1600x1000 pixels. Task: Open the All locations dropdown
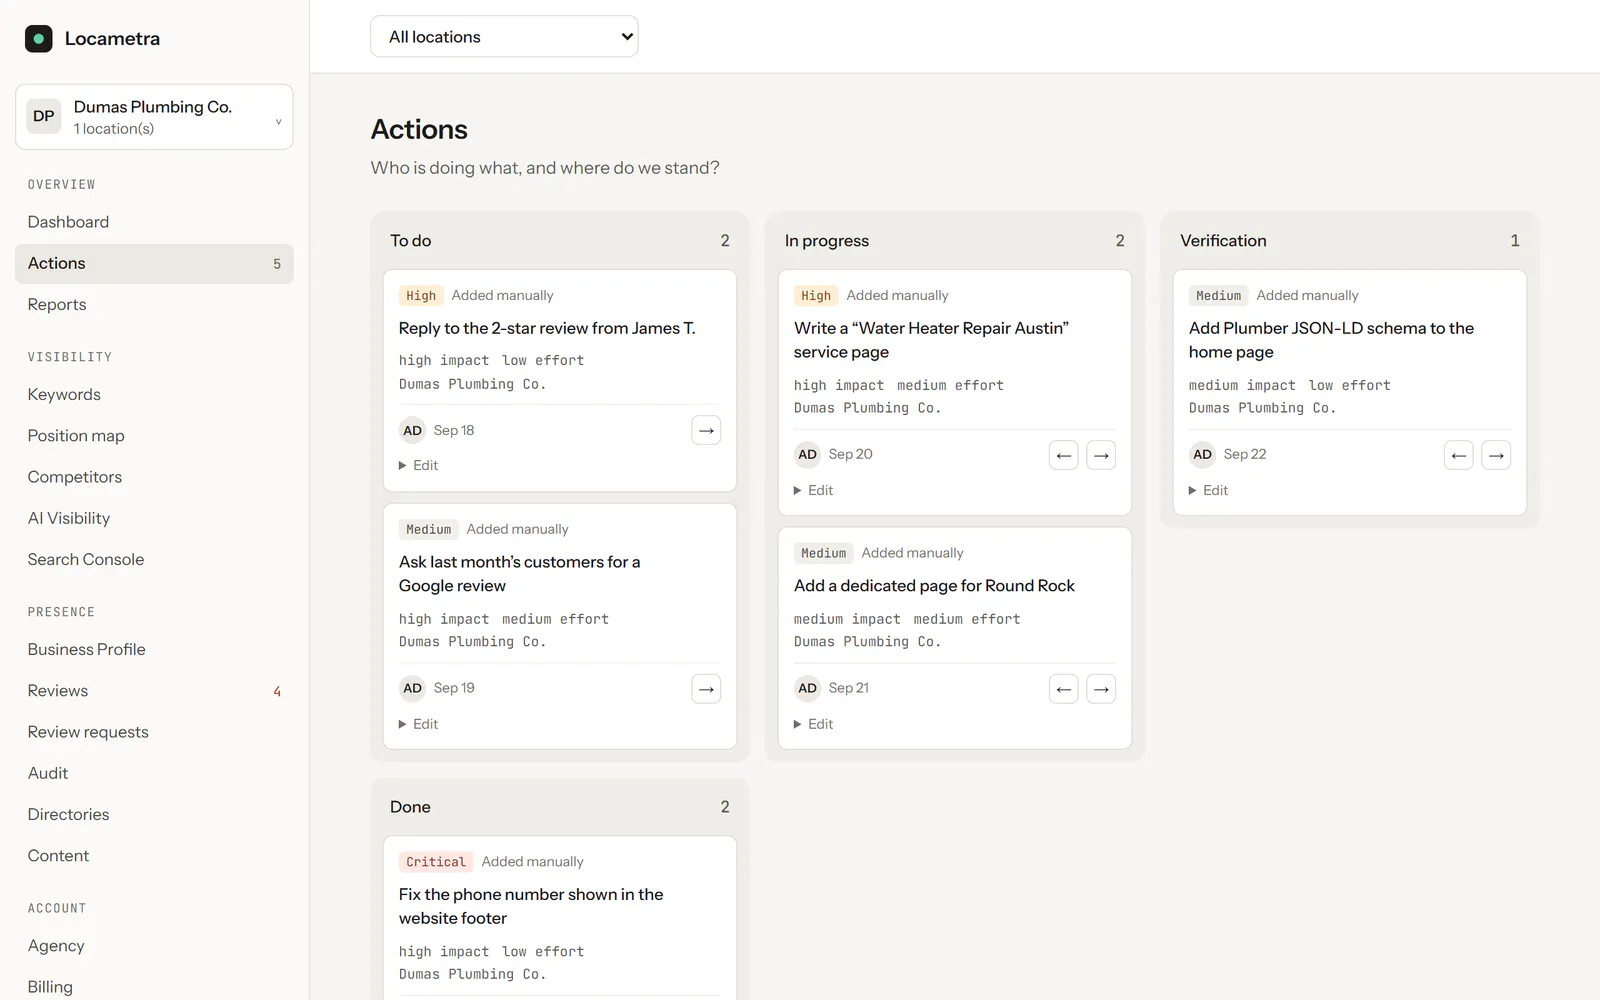pyautogui.click(x=504, y=37)
